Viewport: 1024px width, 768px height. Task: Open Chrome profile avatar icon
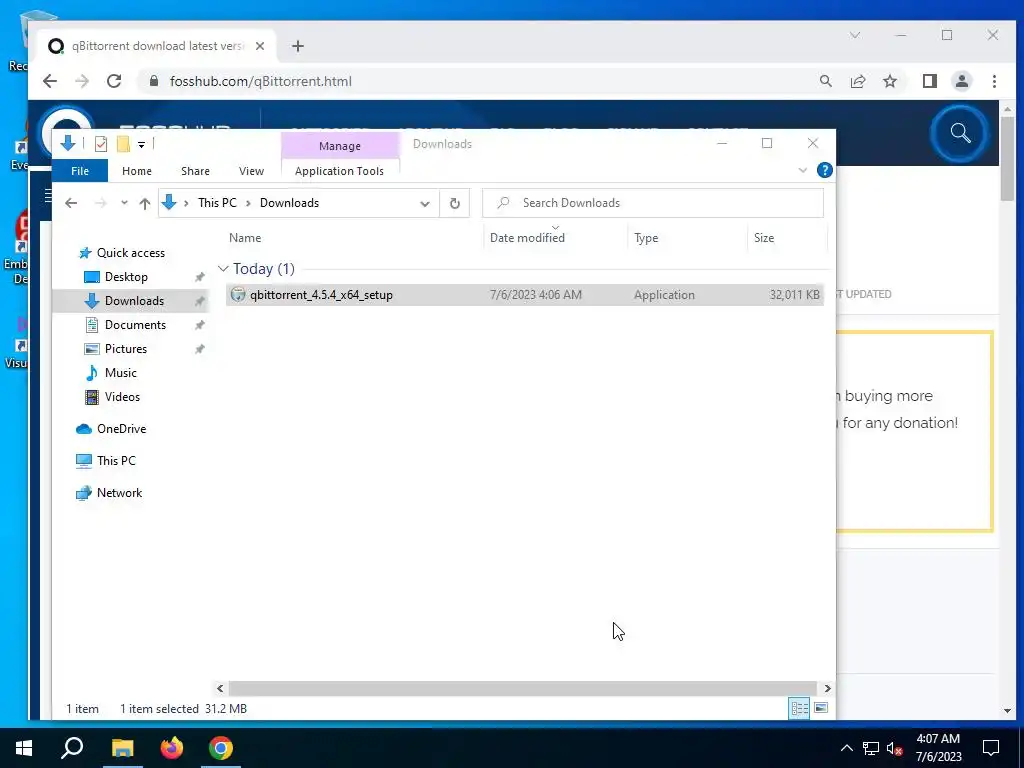[961, 81]
